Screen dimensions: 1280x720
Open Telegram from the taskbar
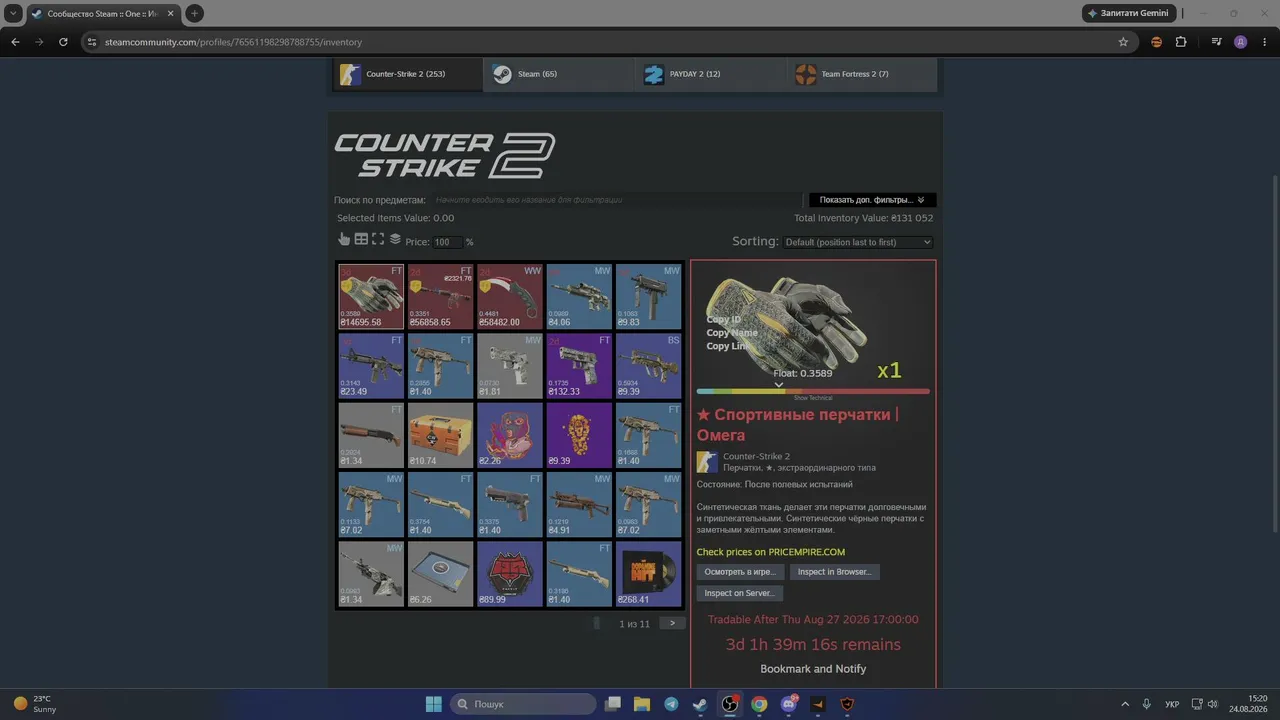(x=671, y=704)
